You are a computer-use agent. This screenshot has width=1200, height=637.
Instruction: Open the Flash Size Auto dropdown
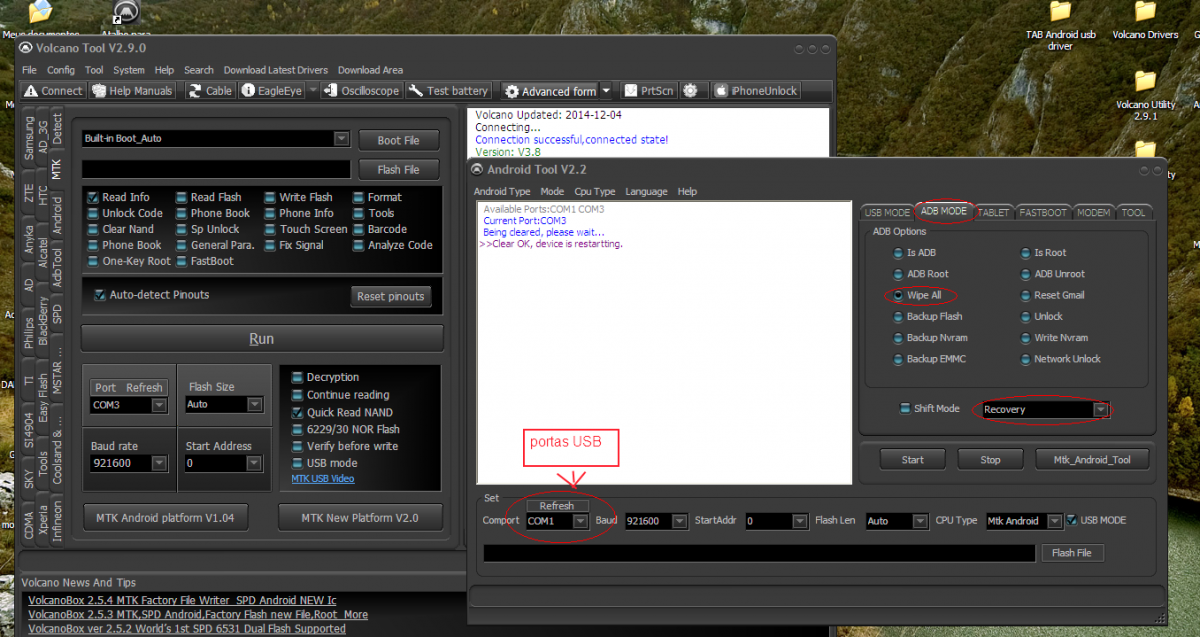point(254,405)
